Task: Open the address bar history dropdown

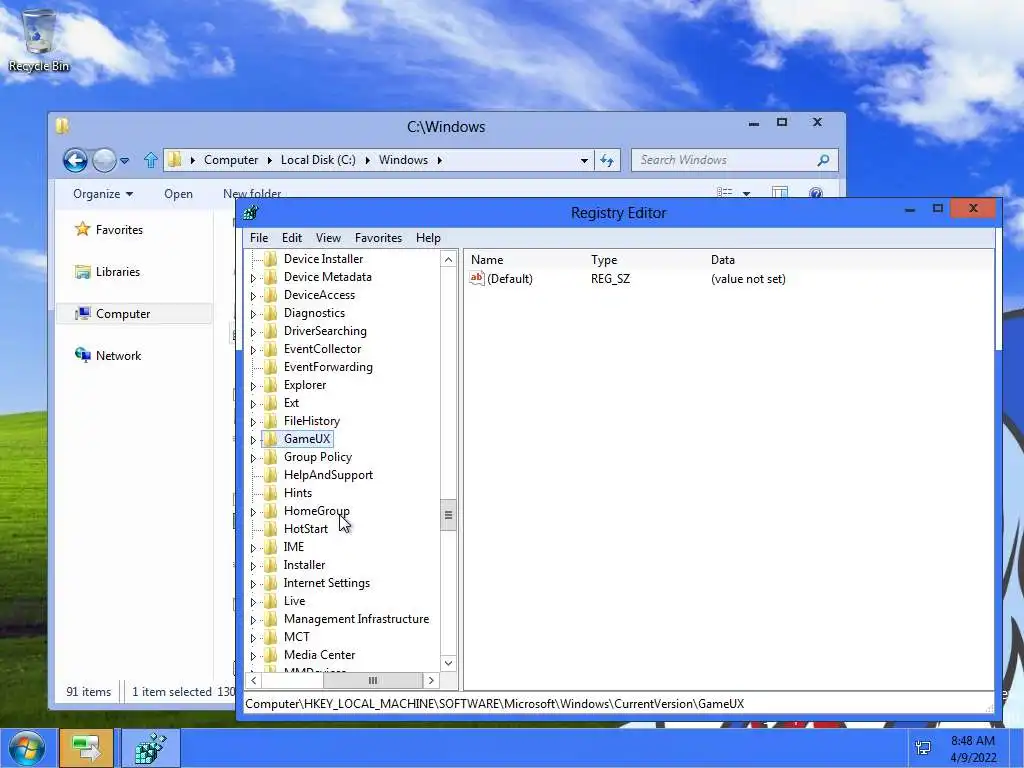Action: (x=584, y=161)
